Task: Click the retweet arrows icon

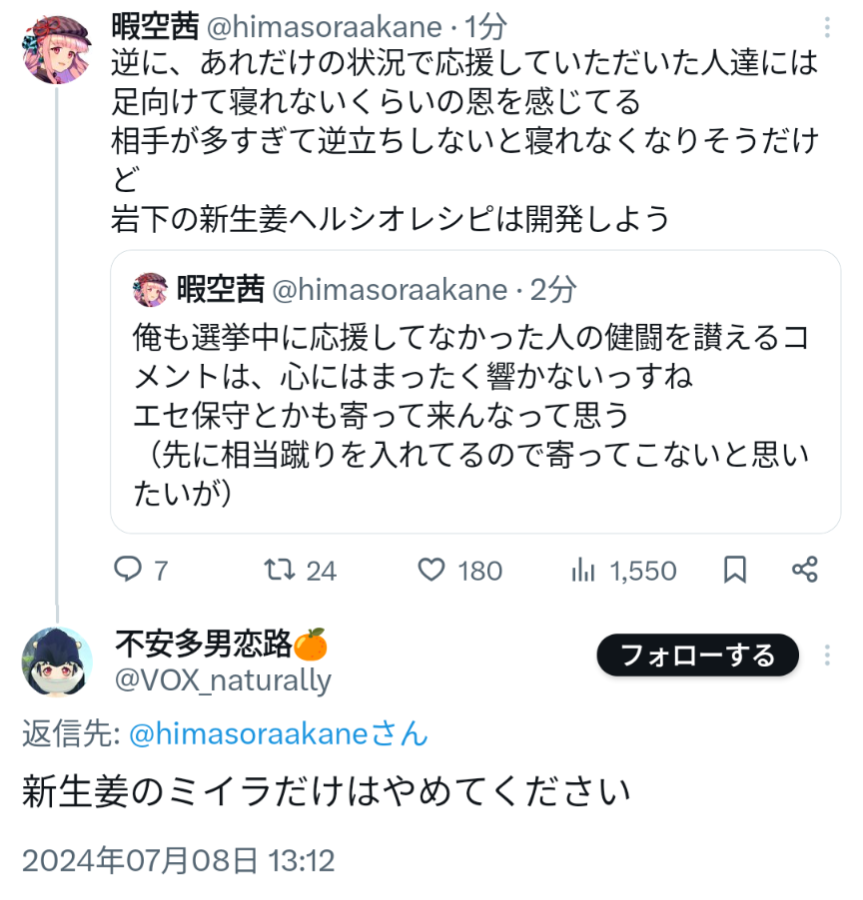Action: pos(279,570)
